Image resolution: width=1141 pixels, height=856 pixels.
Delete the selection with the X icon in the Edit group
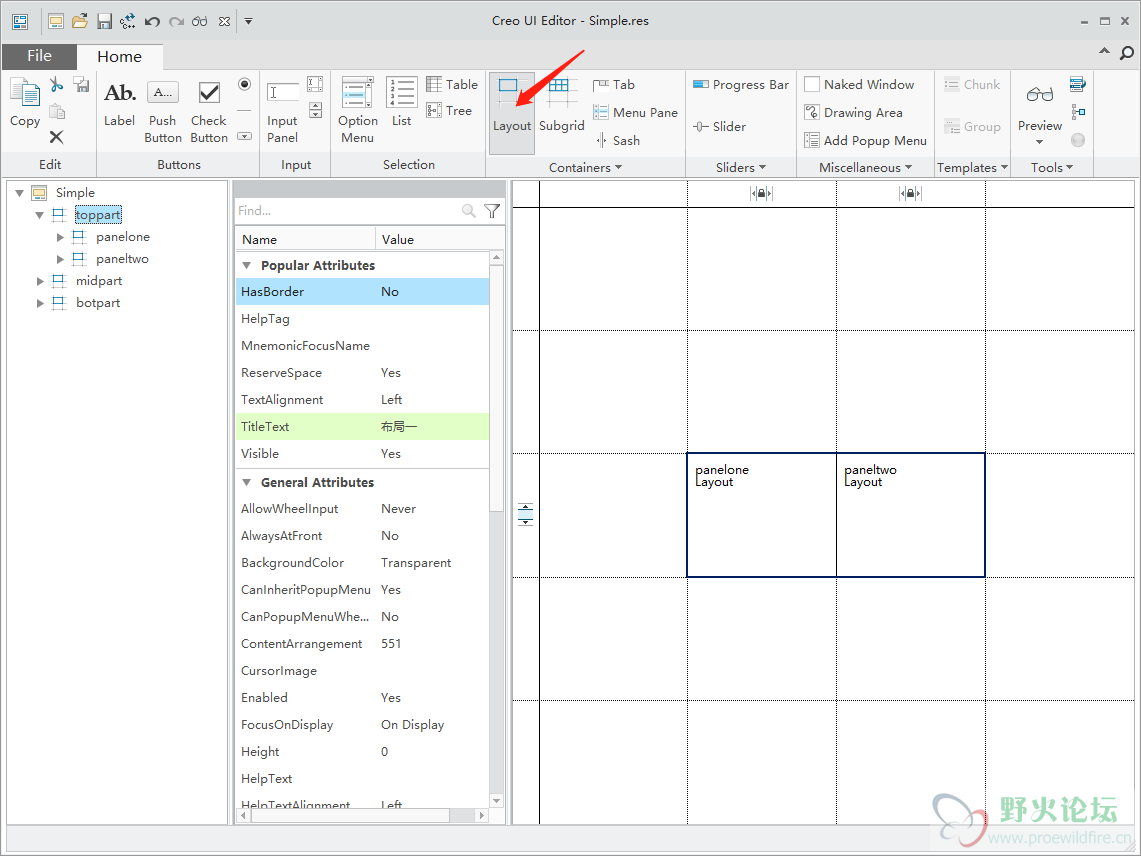tap(57, 137)
